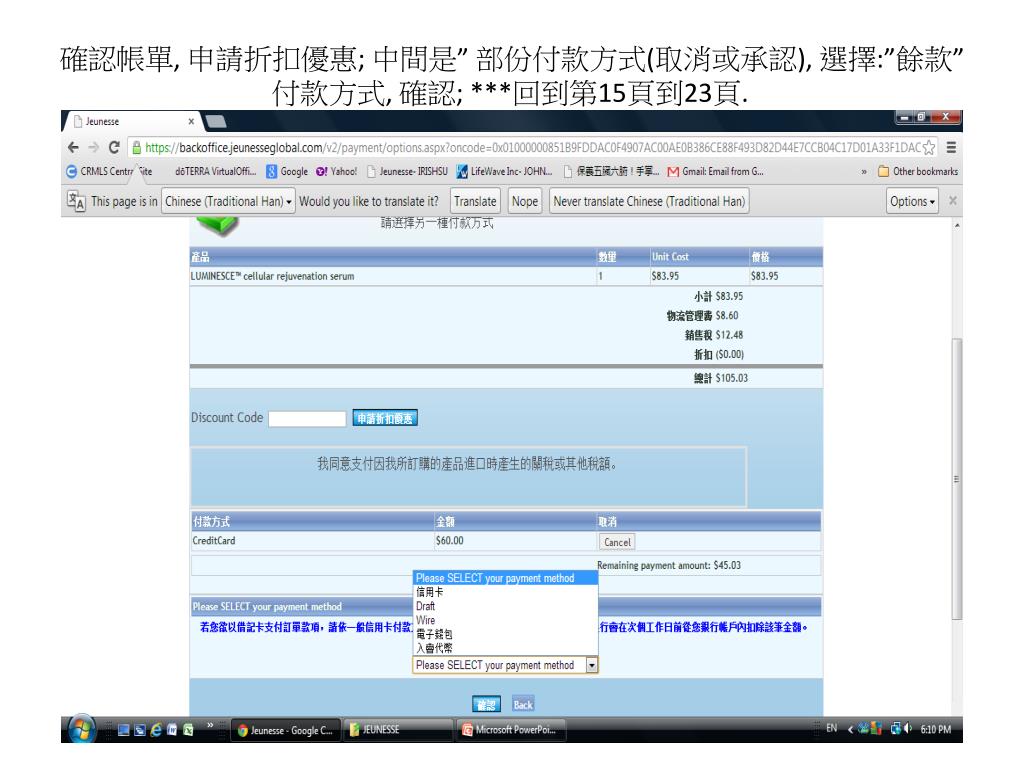This screenshot has width=1024, height=768.
Task: Open CRMLS Centre Site bookmark
Action: [109, 171]
